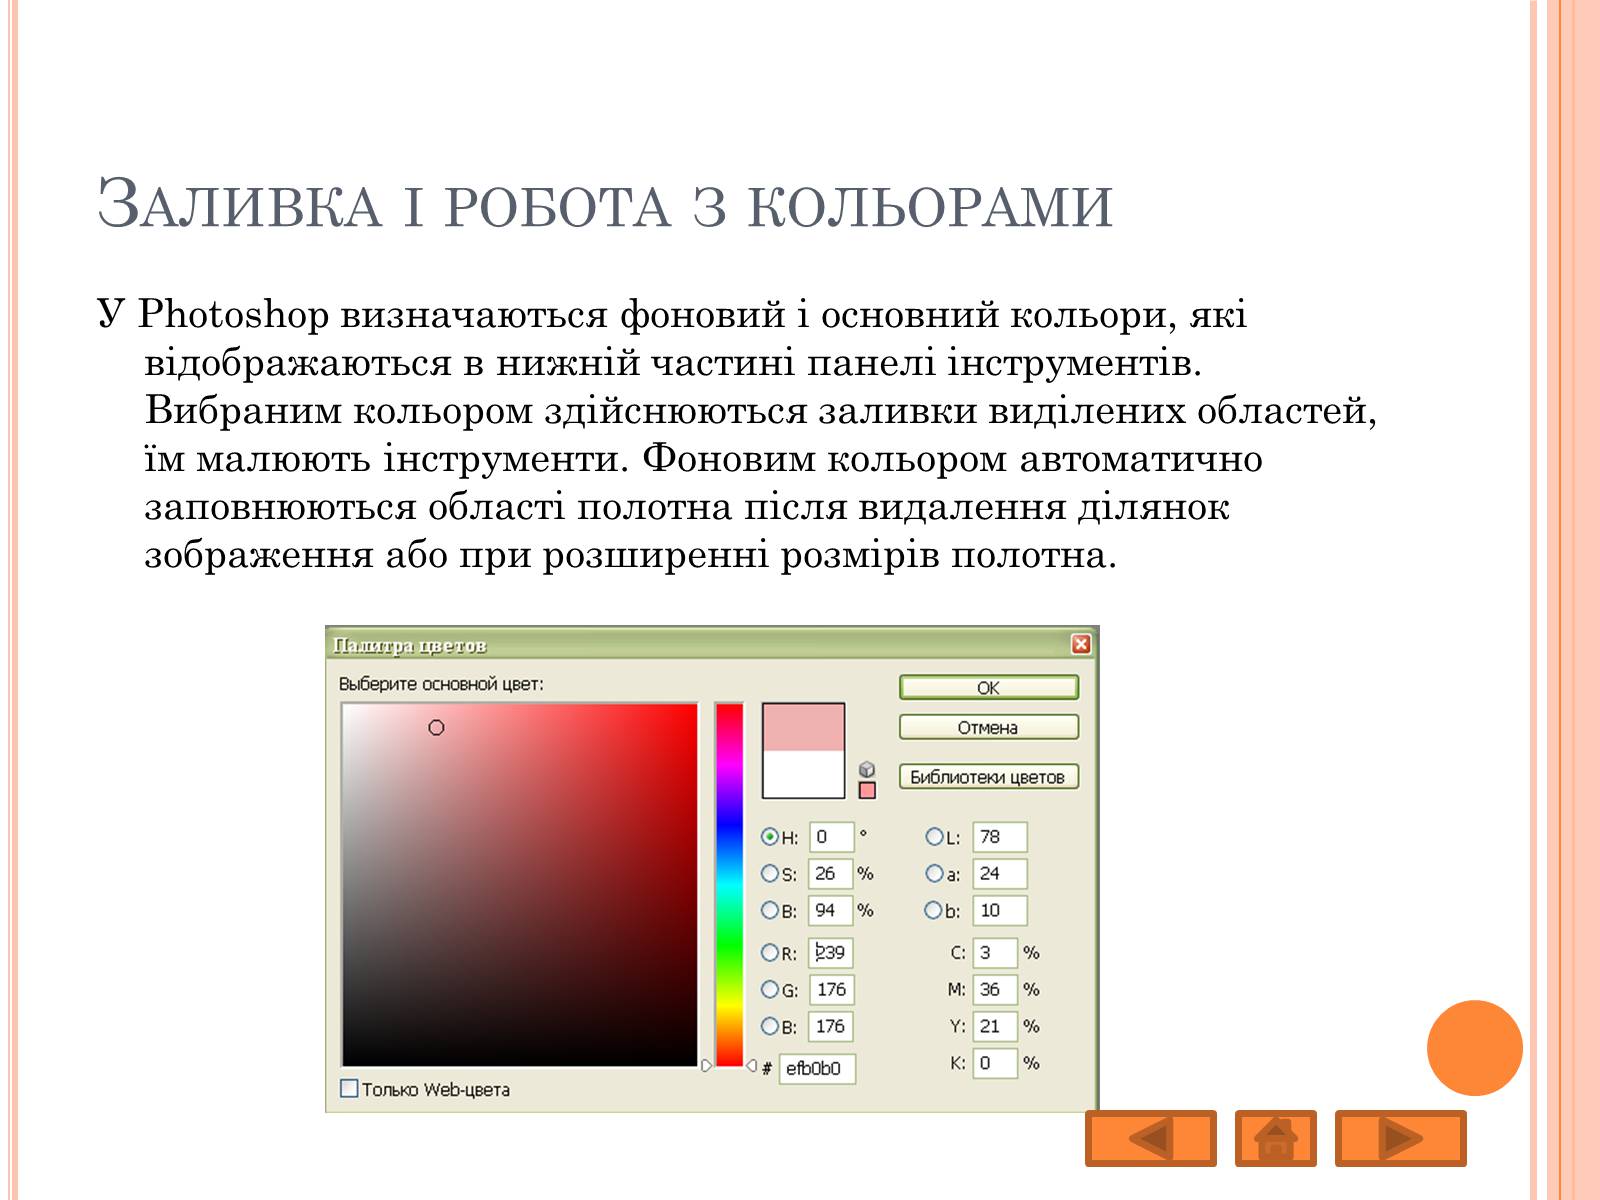This screenshot has width=1600, height=1200.
Task: Click the vertical rainbow hue slider
Action: click(729, 885)
